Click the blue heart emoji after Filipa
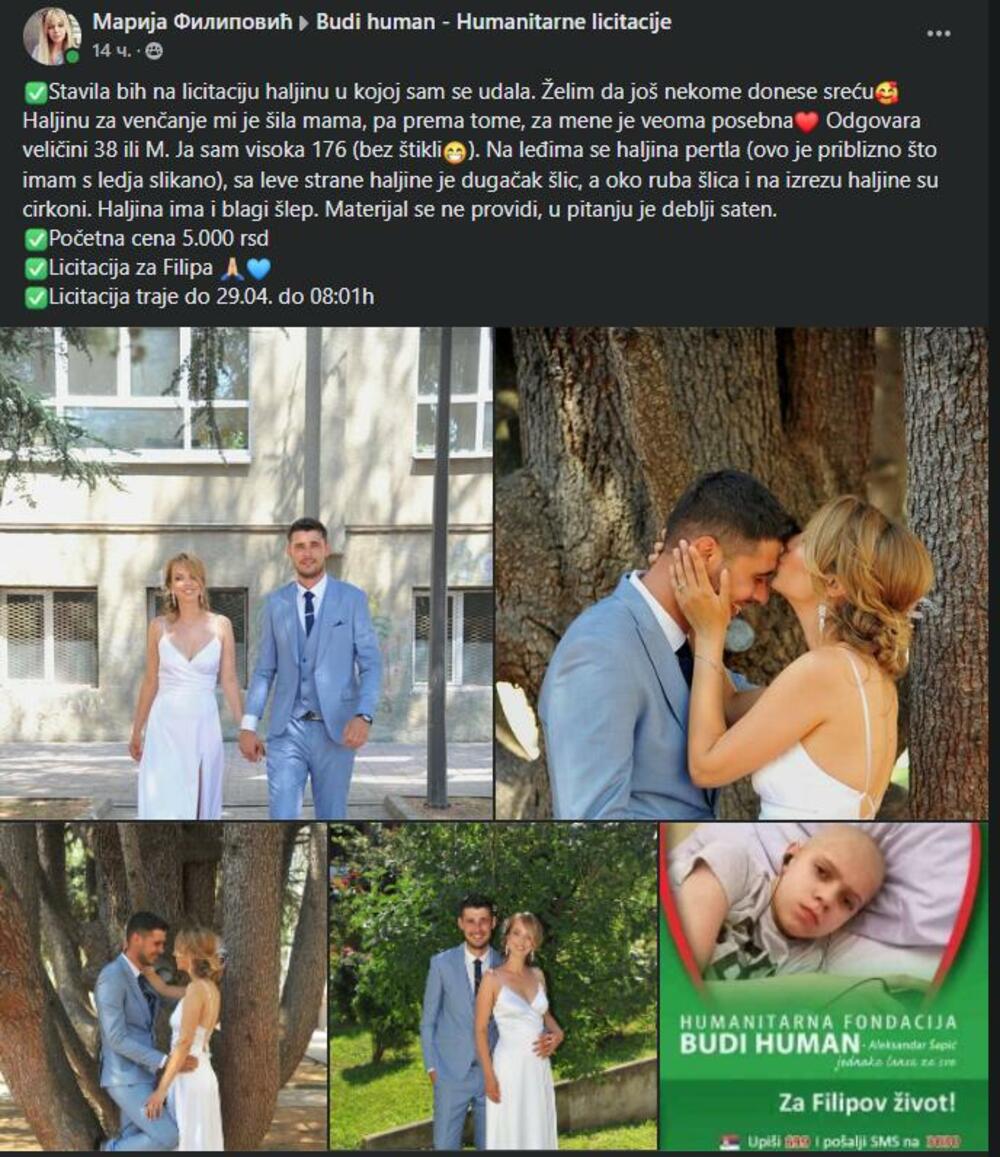 click(x=259, y=269)
